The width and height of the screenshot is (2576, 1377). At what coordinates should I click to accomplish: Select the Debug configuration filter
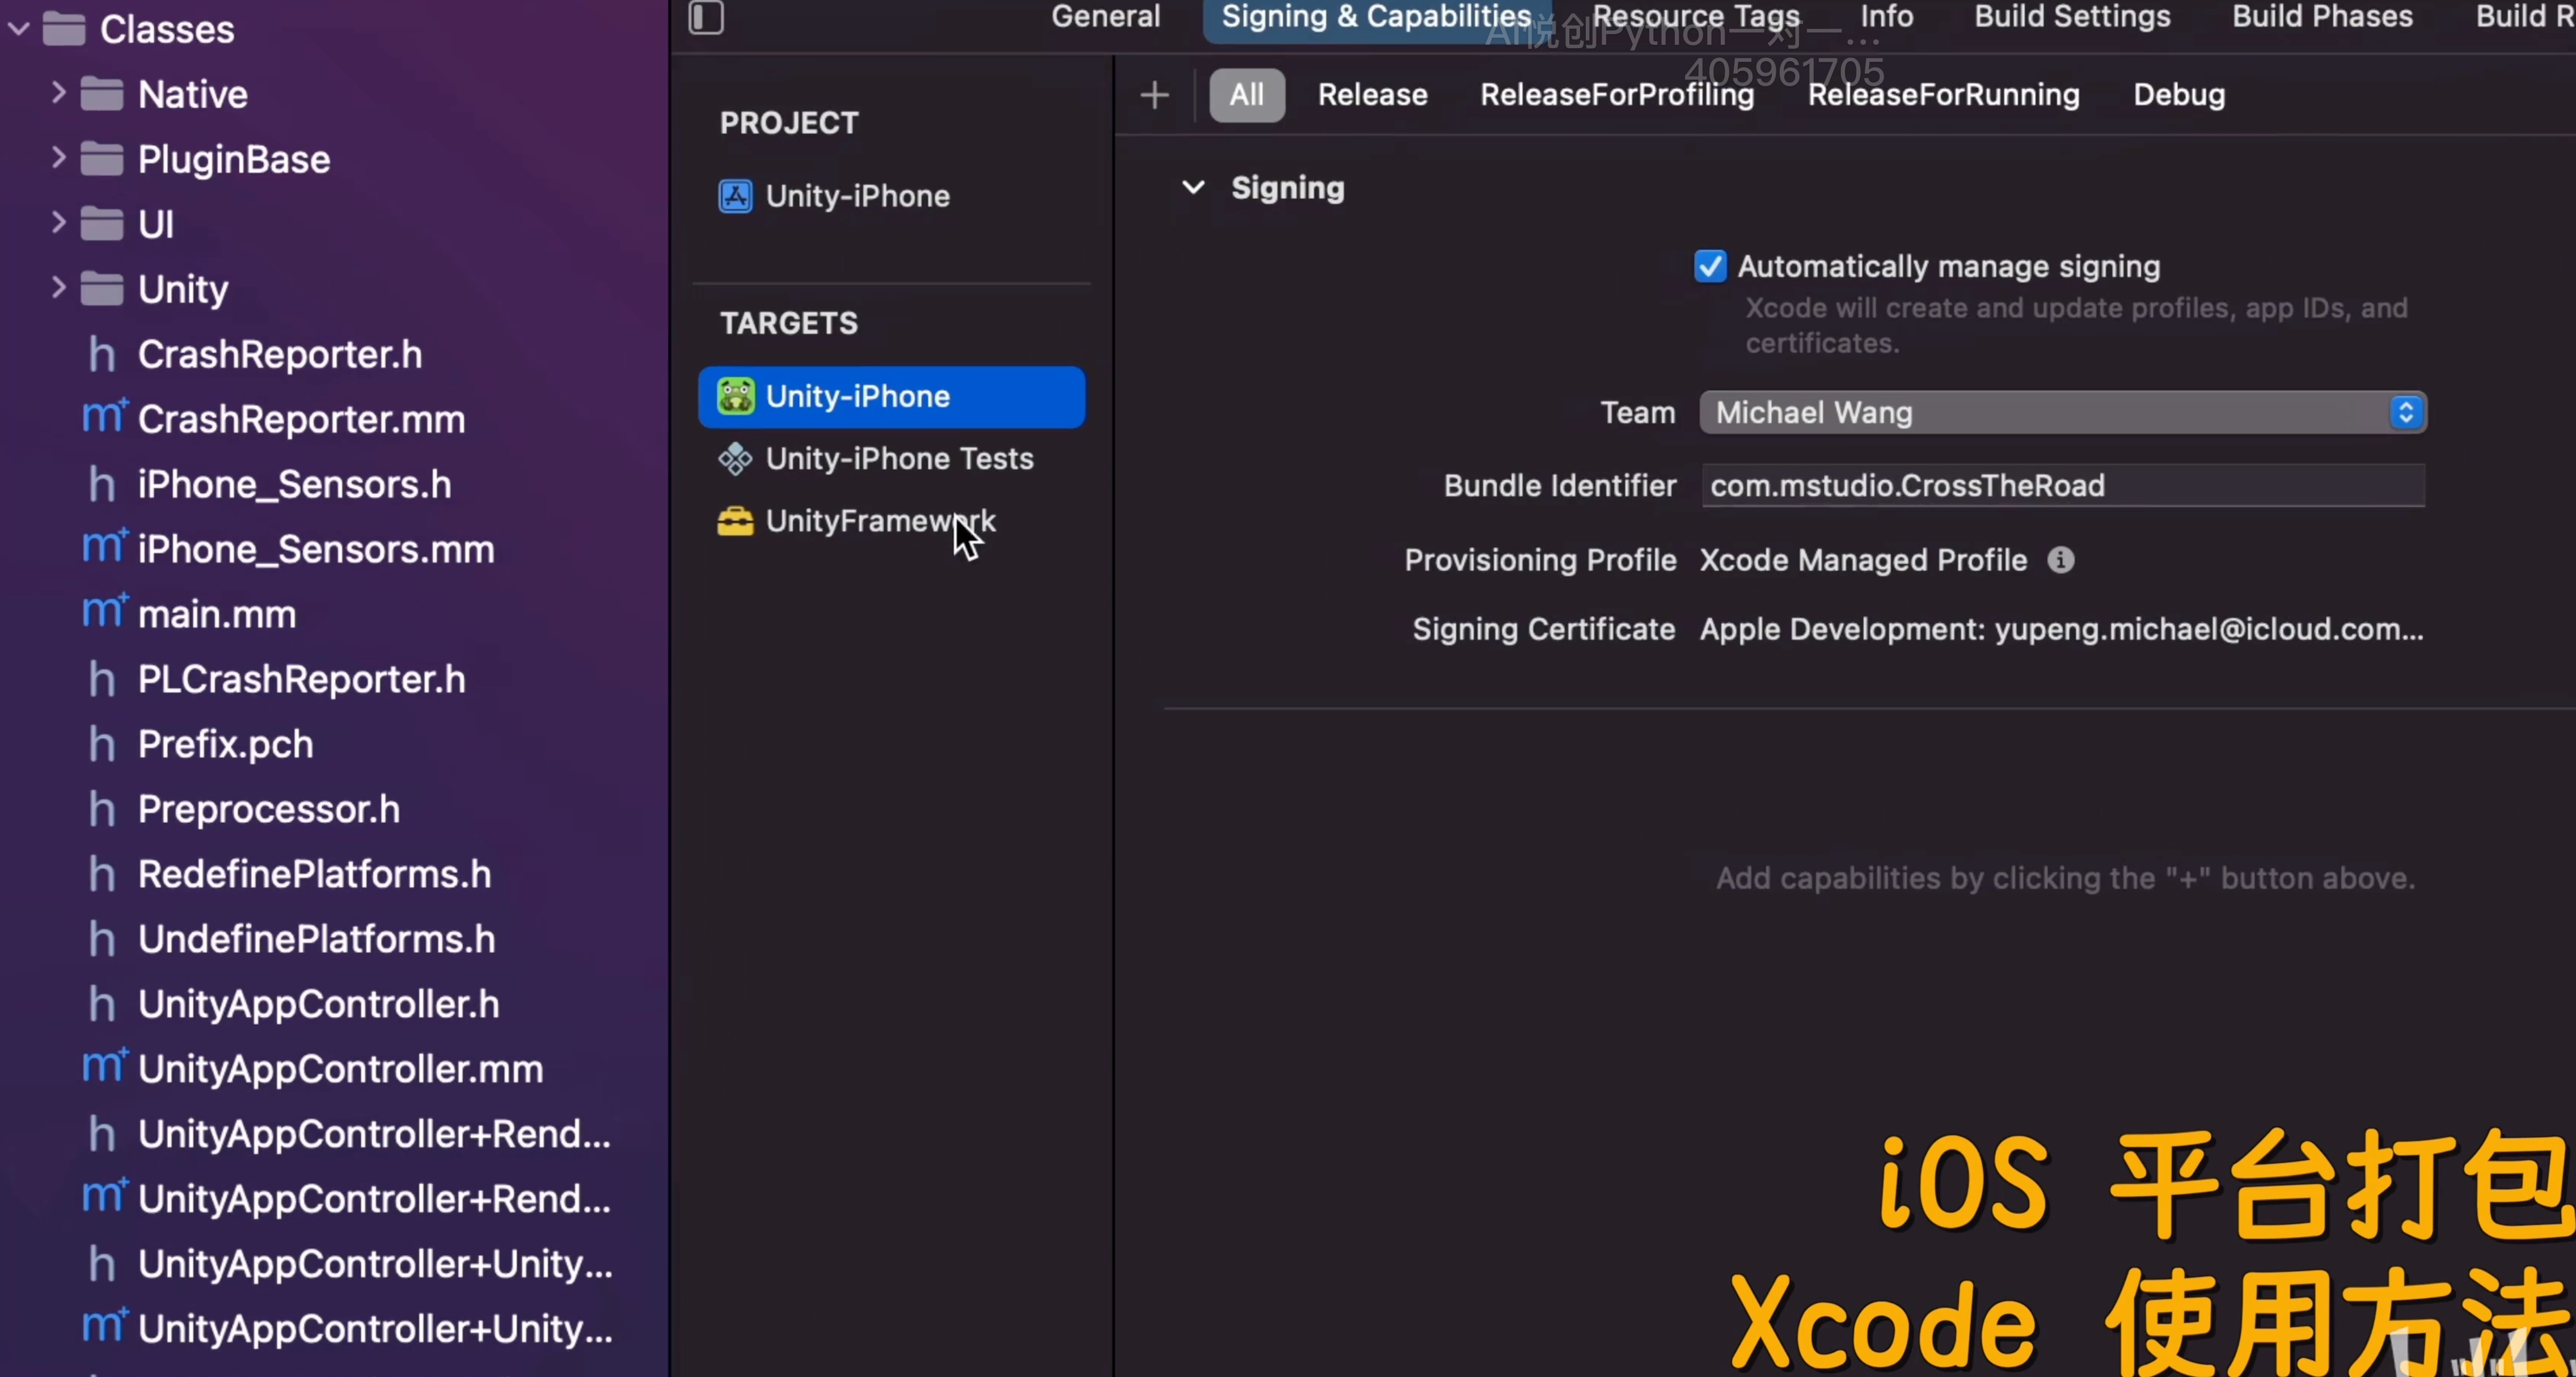click(2179, 95)
